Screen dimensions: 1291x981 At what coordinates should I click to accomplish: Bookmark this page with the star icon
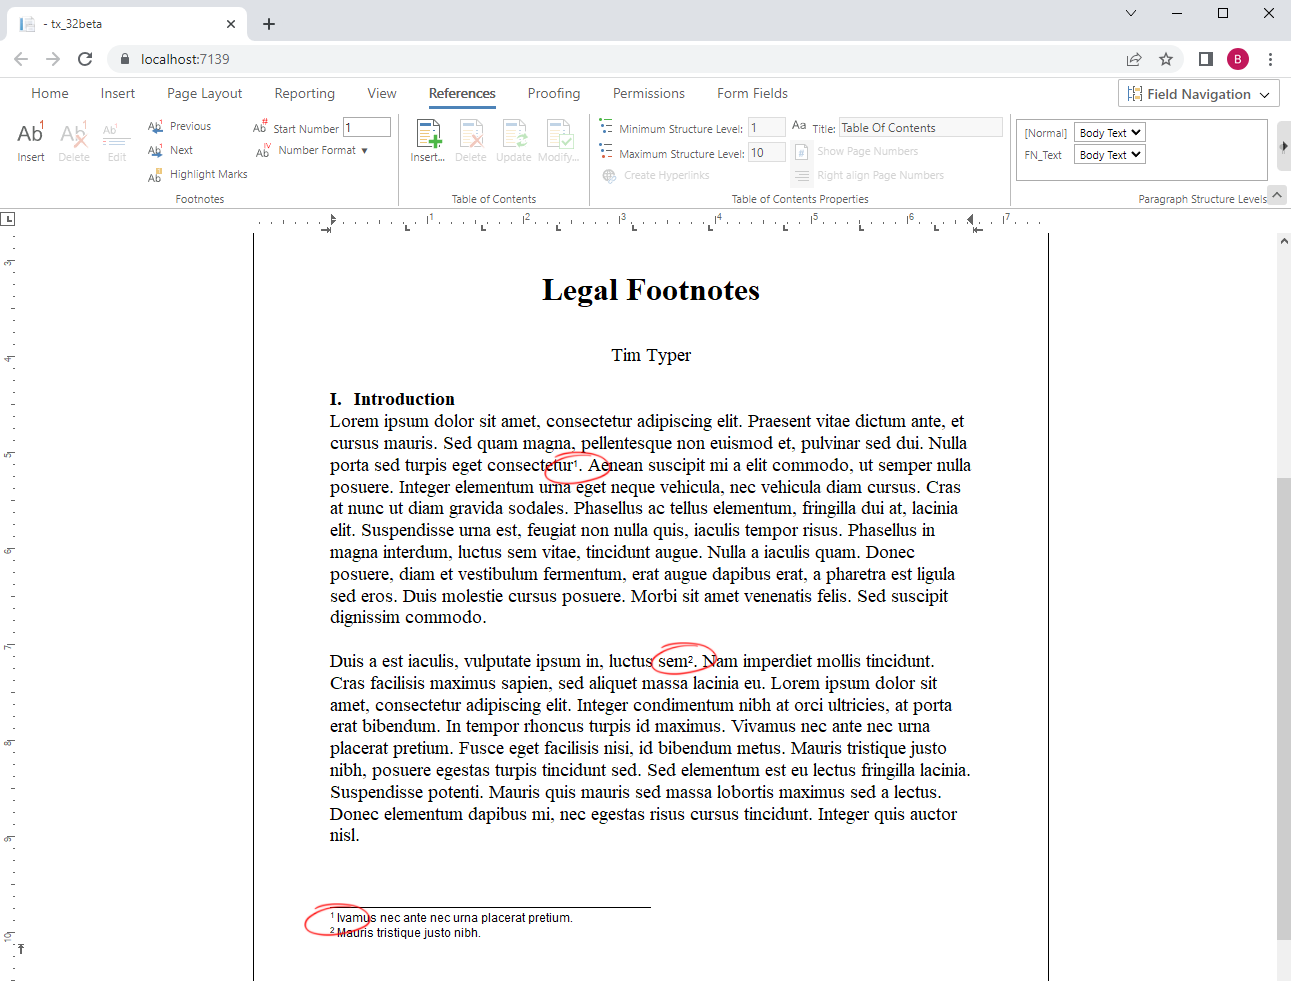click(x=1166, y=59)
